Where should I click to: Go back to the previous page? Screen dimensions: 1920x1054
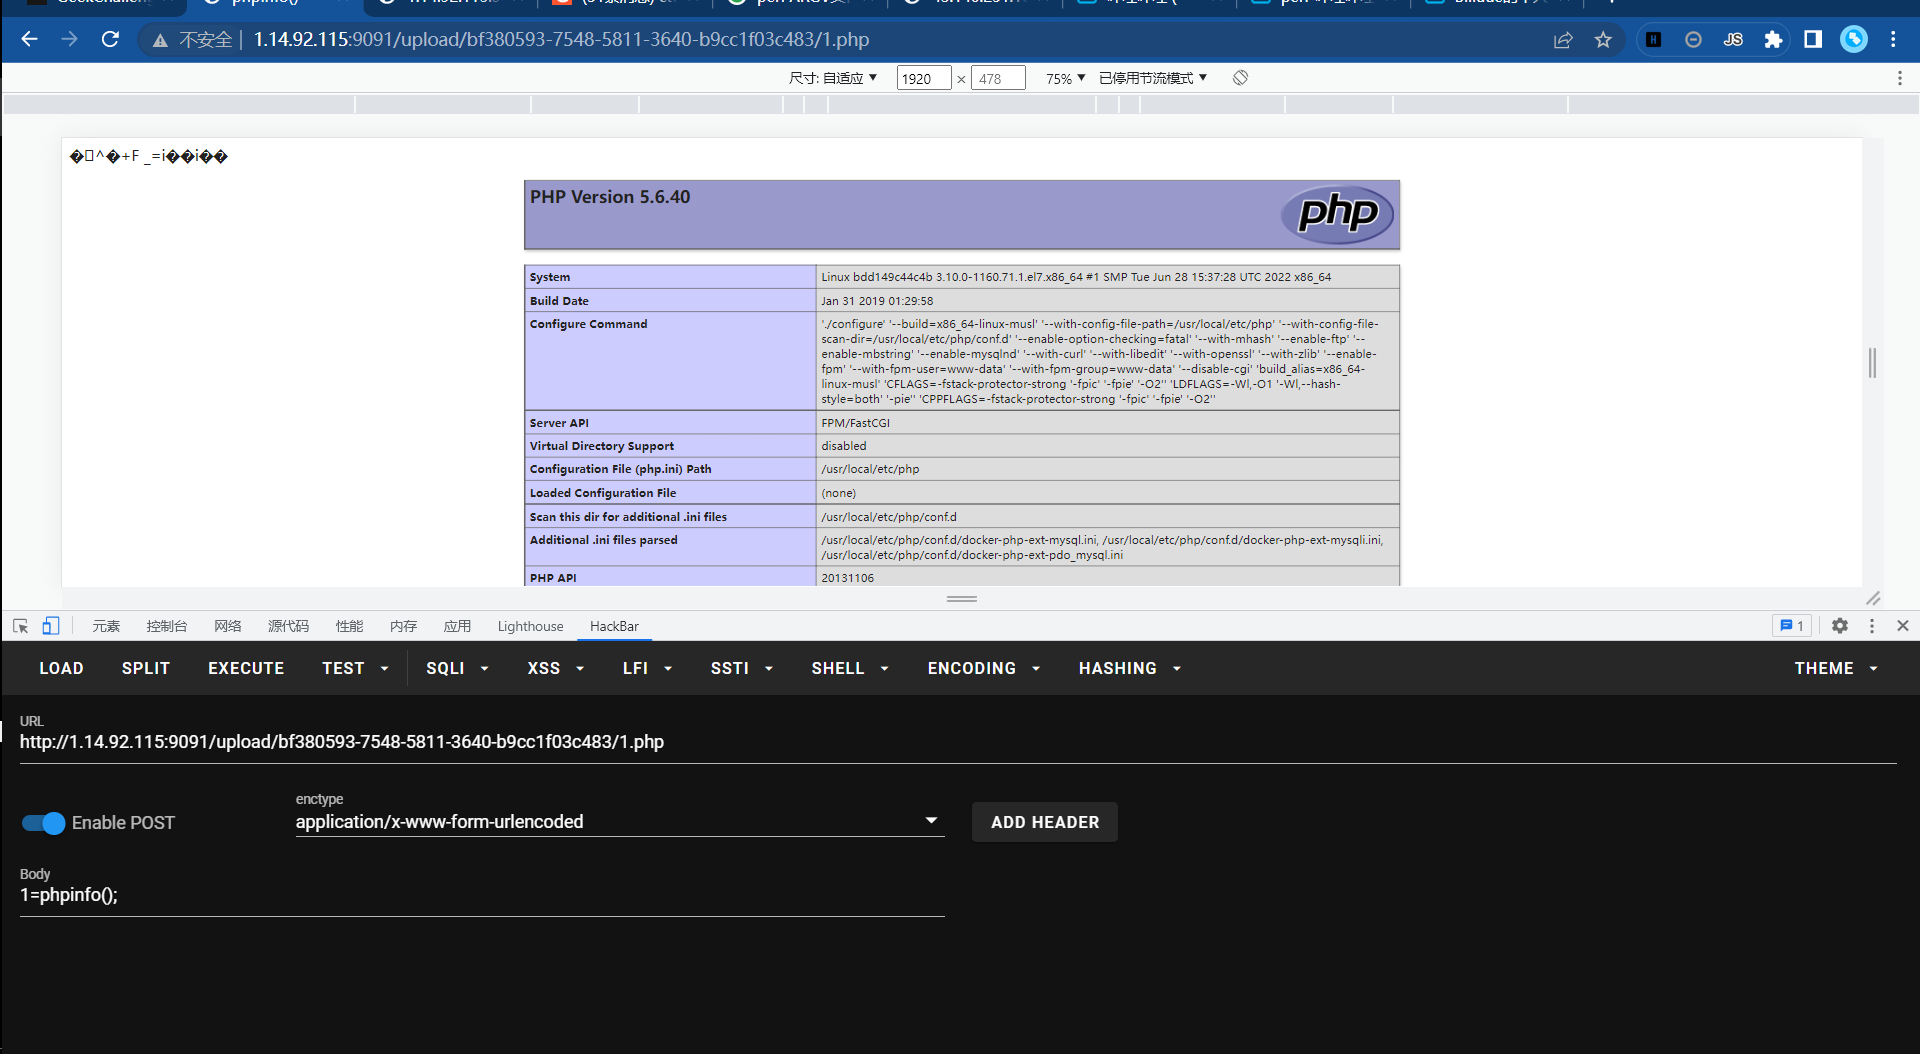click(x=29, y=39)
